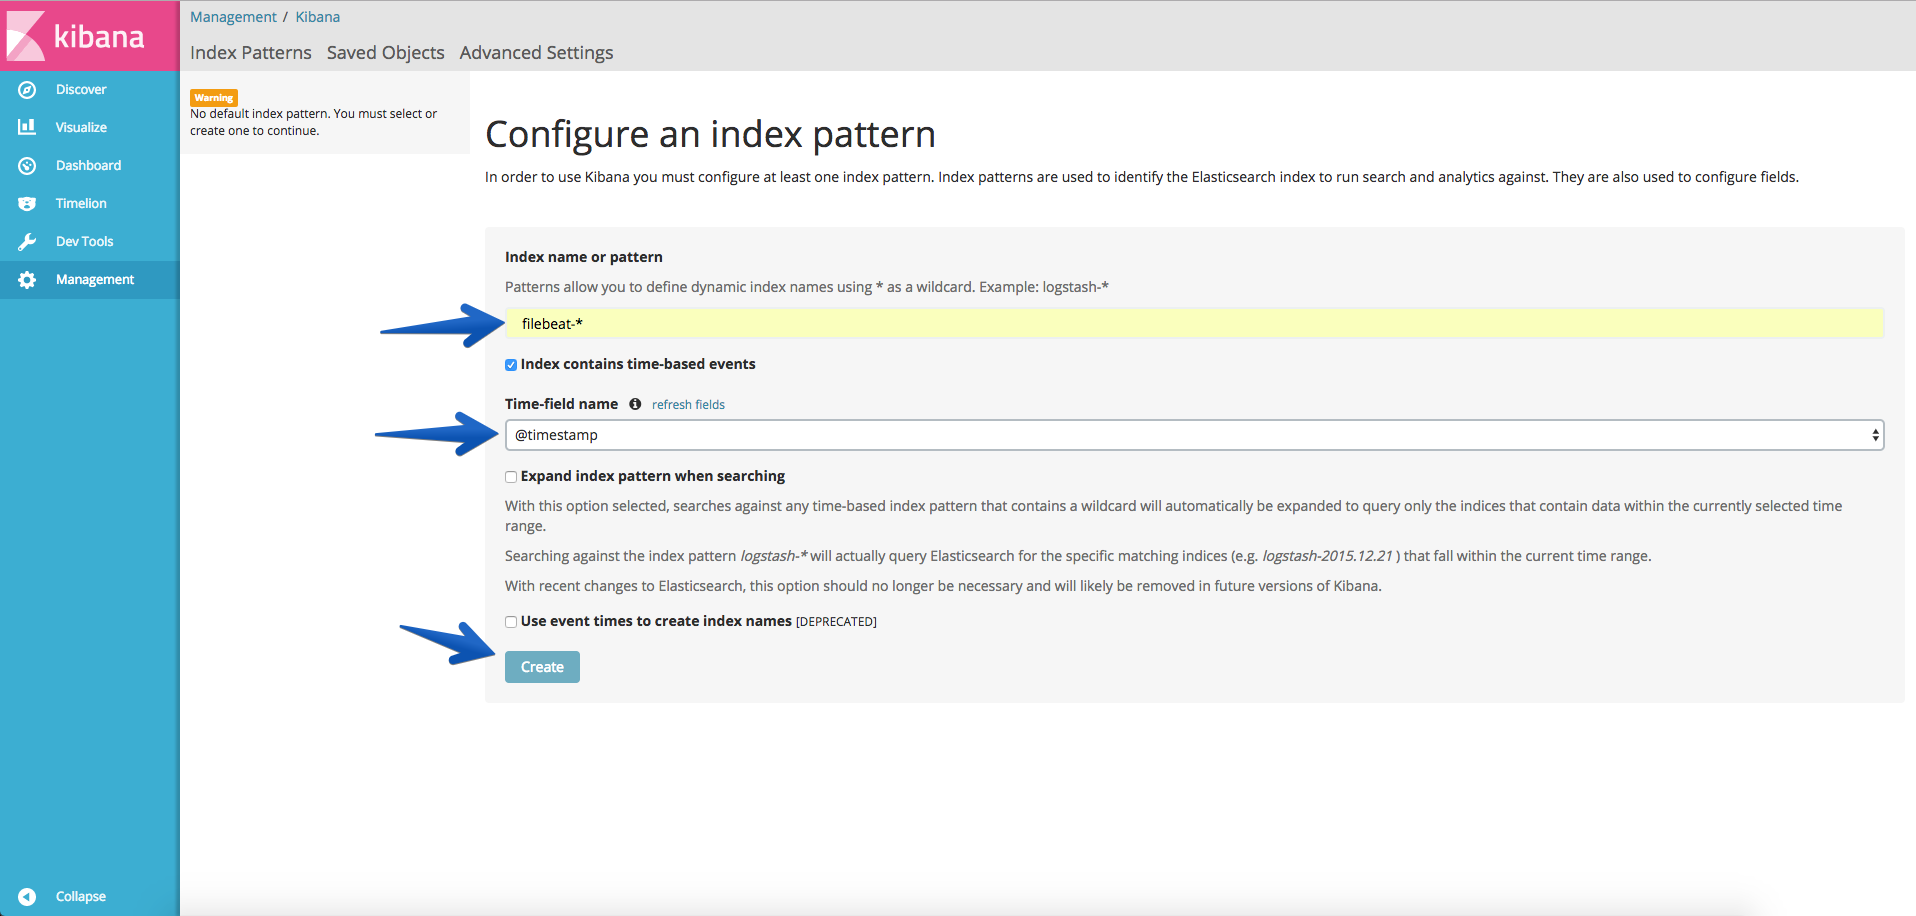Enable Expand index pattern when searching

(x=511, y=477)
